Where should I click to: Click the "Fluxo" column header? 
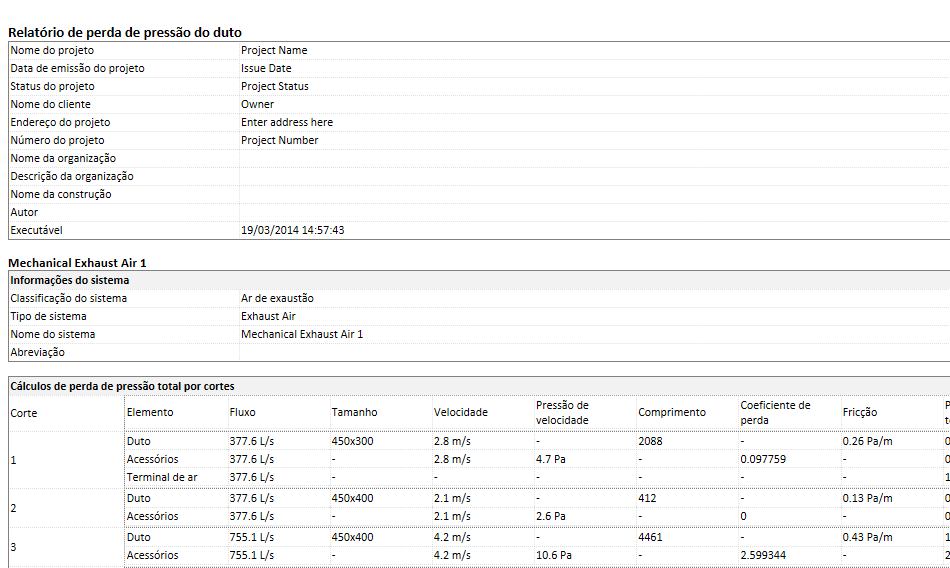tap(242, 412)
